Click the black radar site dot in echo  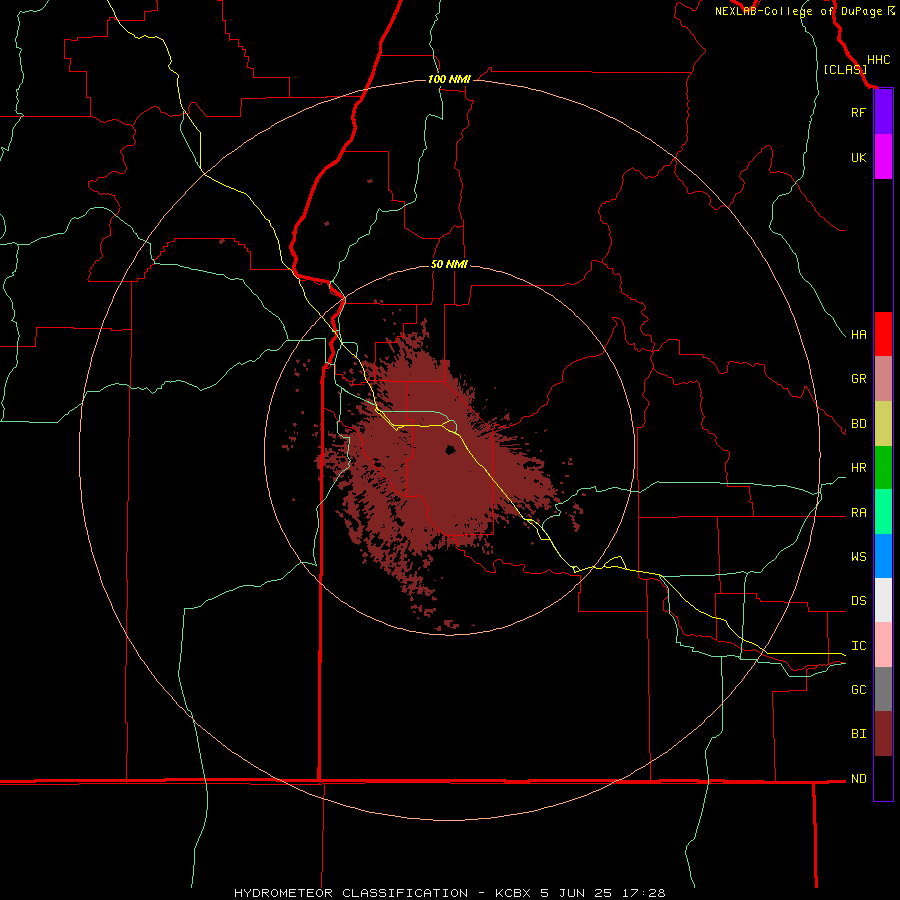tap(451, 450)
